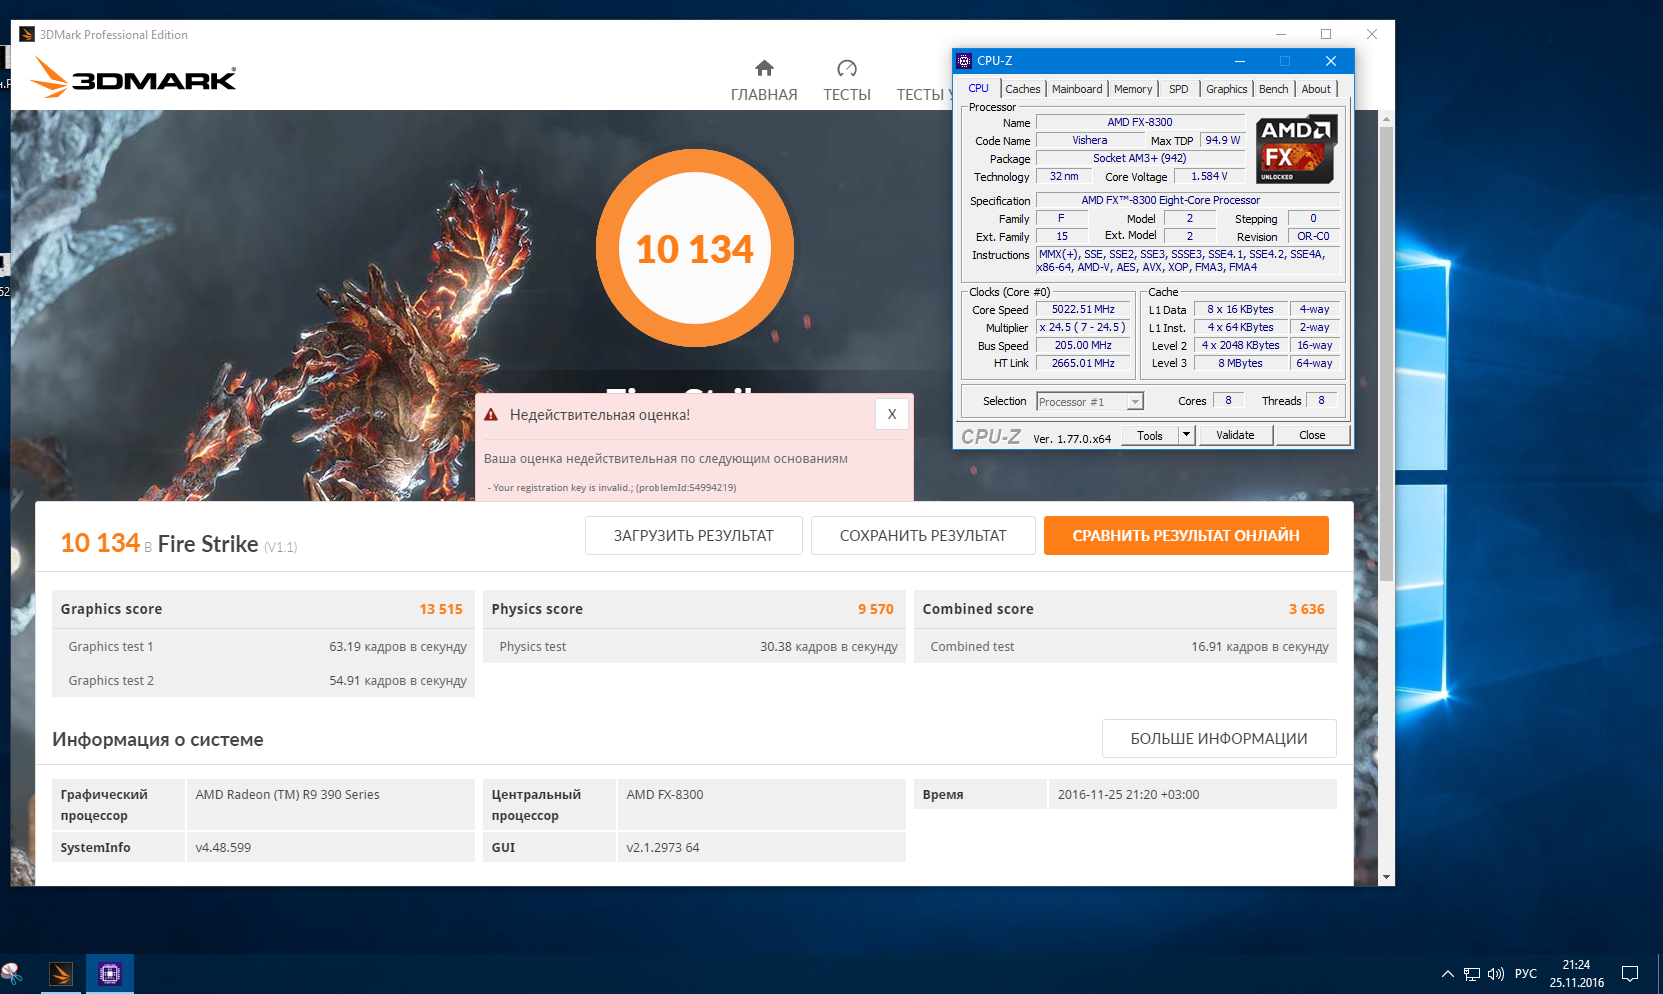
Task: Click the orange СРАВНИТЬ РЕЗУЛЬТАТ ОНЛАЙН button
Action: [x=1186, y=535]
